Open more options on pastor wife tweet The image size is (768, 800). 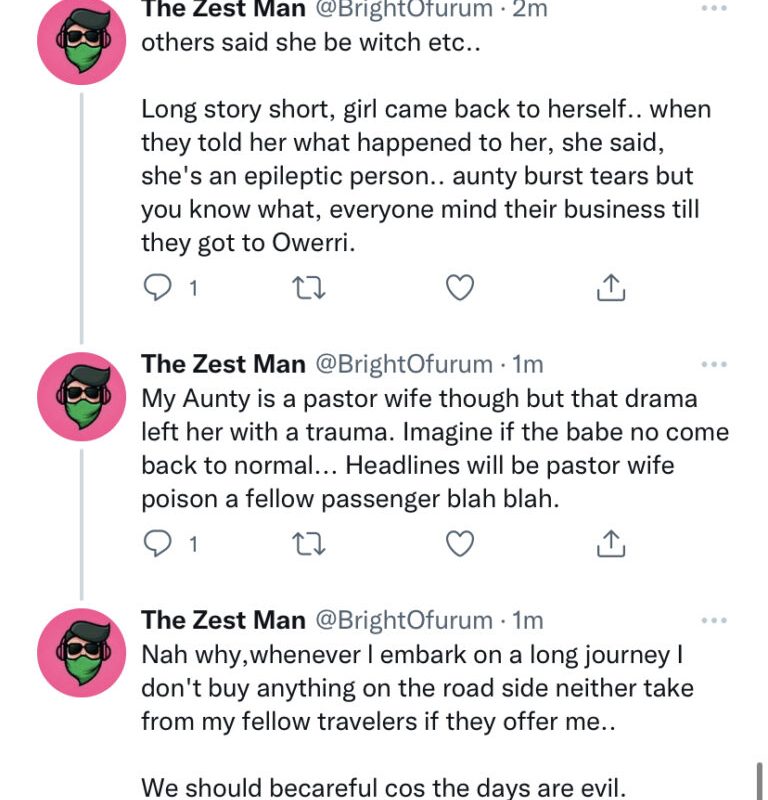pyautogui.click(x=714, y=365)
